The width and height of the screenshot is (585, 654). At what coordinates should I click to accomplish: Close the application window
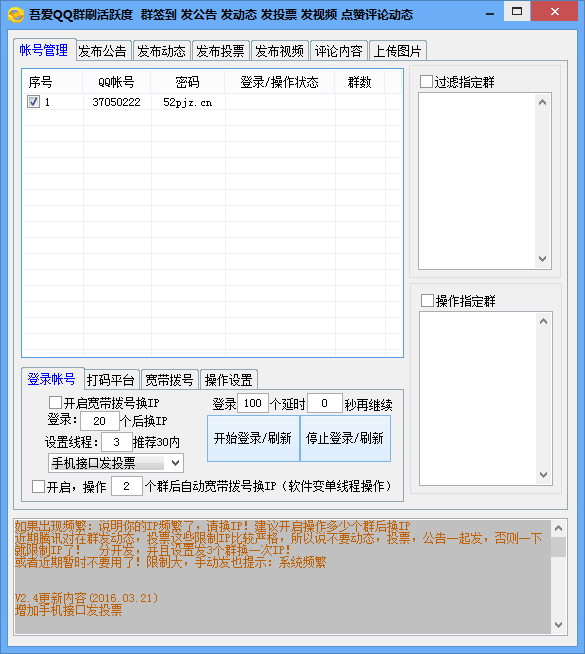(555, 11)
